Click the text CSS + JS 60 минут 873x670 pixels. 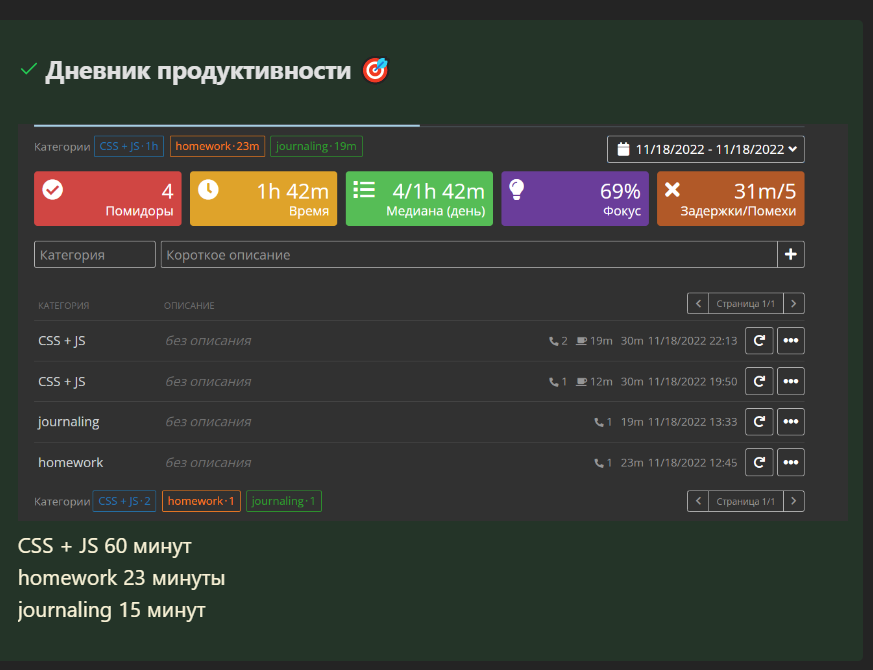[105, 546]
